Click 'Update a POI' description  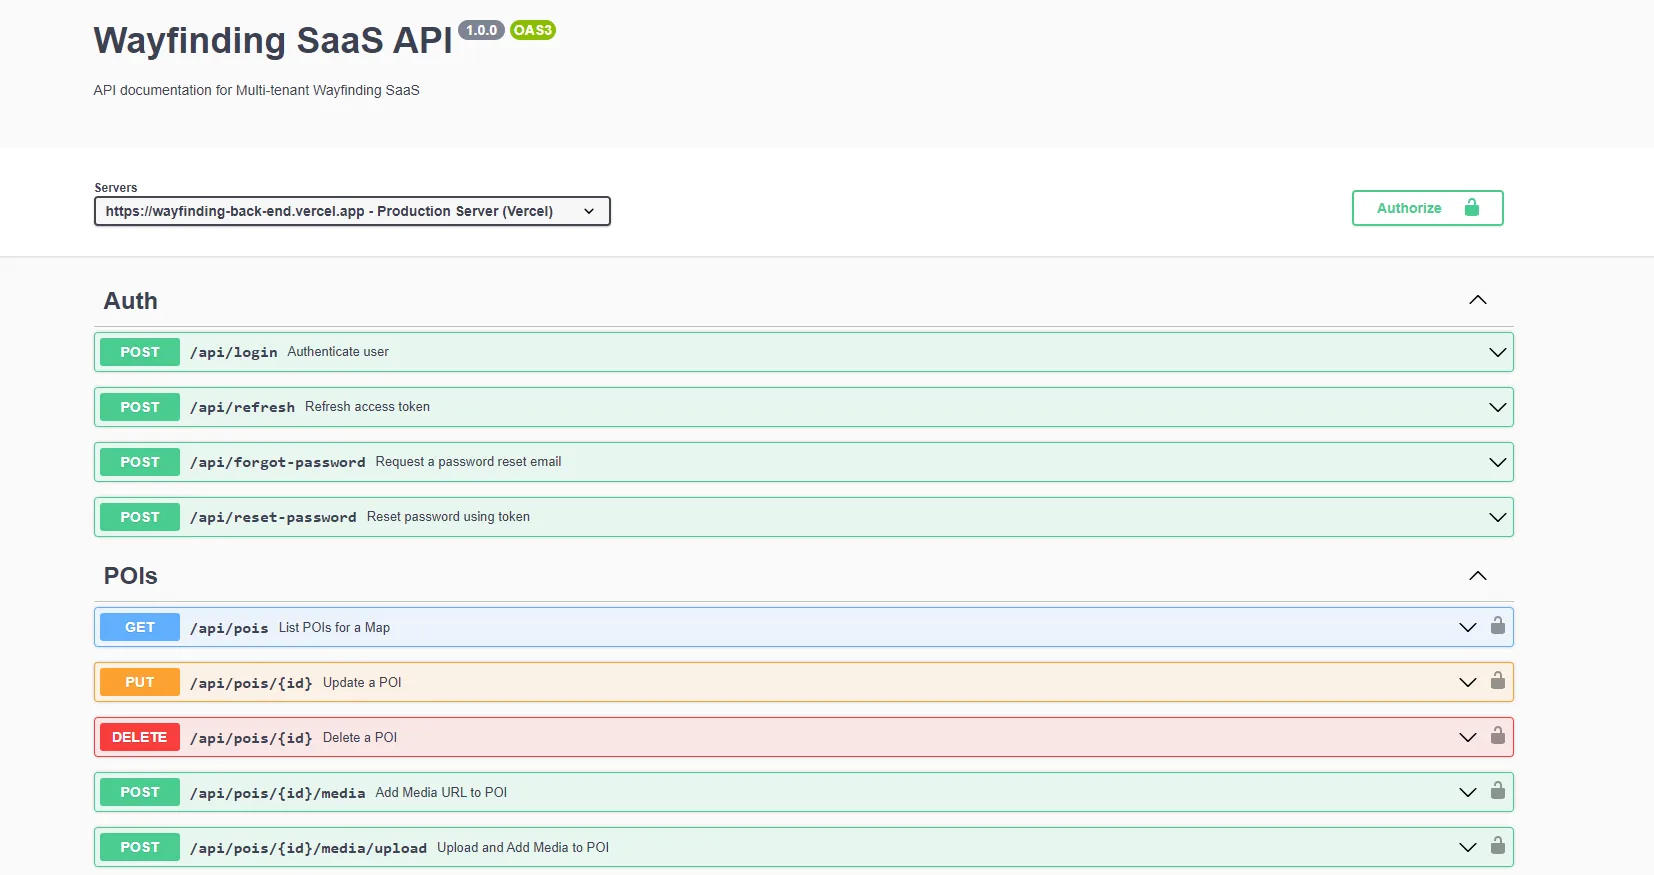tap(362, 682)
